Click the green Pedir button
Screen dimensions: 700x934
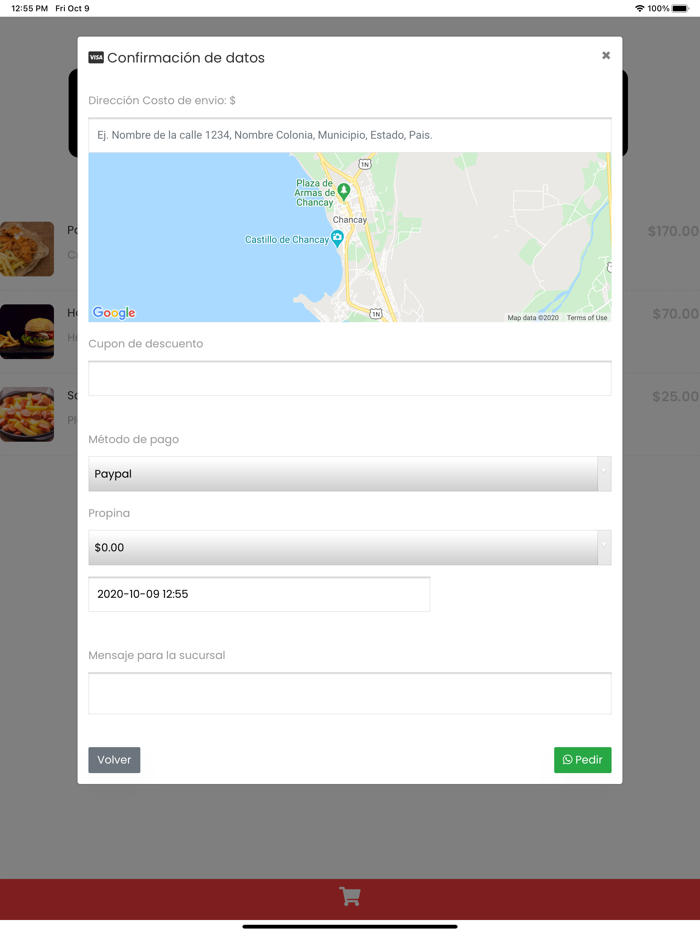click(x=582, y=760)
